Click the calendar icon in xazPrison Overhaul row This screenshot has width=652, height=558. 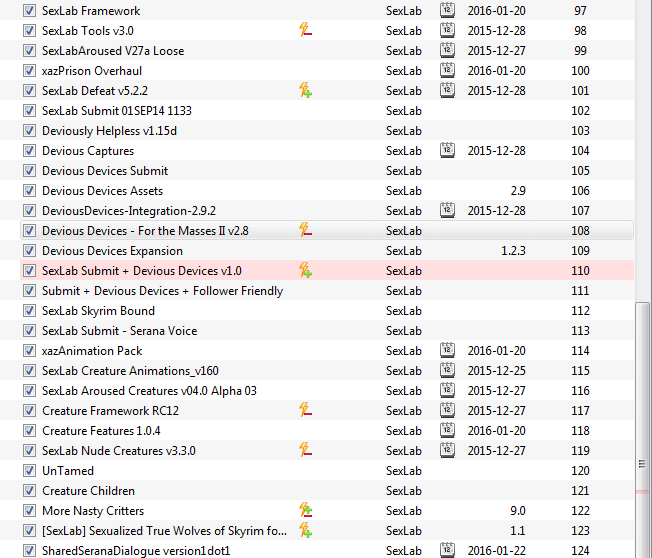point(447,70)
